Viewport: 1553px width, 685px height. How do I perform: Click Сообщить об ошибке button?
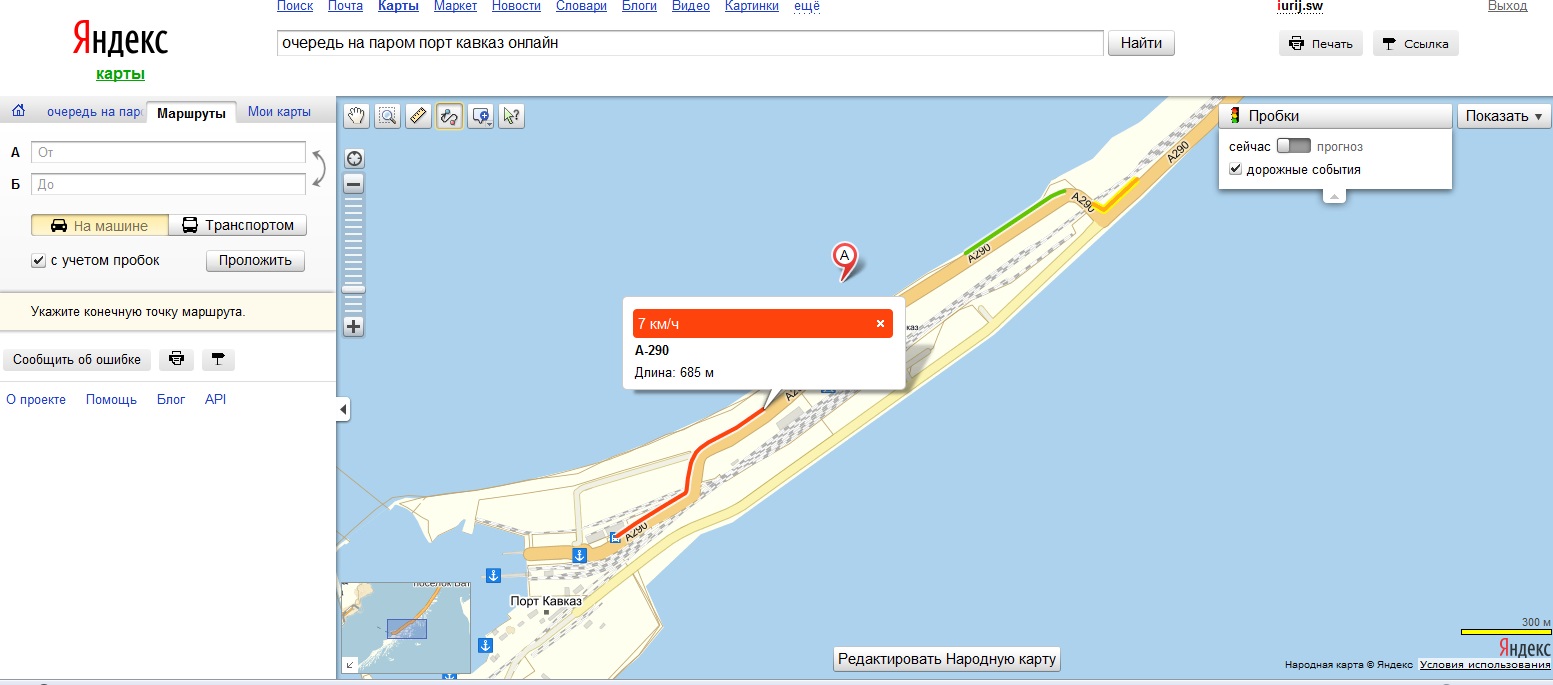point(78,359)
